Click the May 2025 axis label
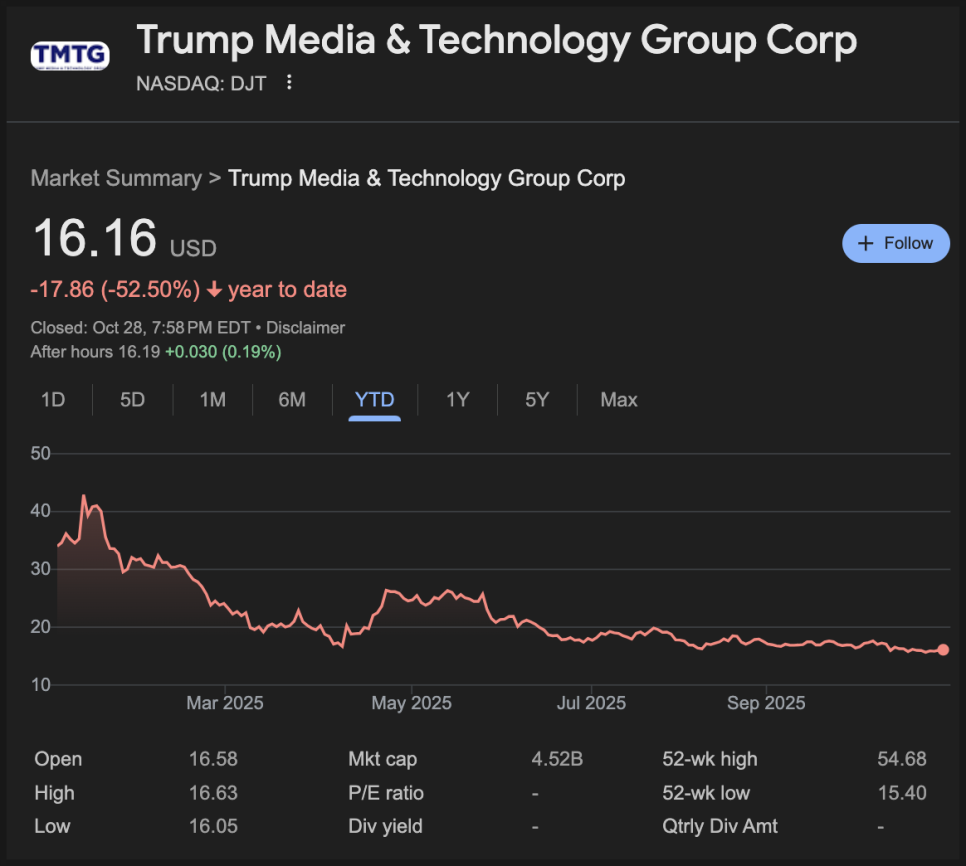 click(x=411, y=703)
